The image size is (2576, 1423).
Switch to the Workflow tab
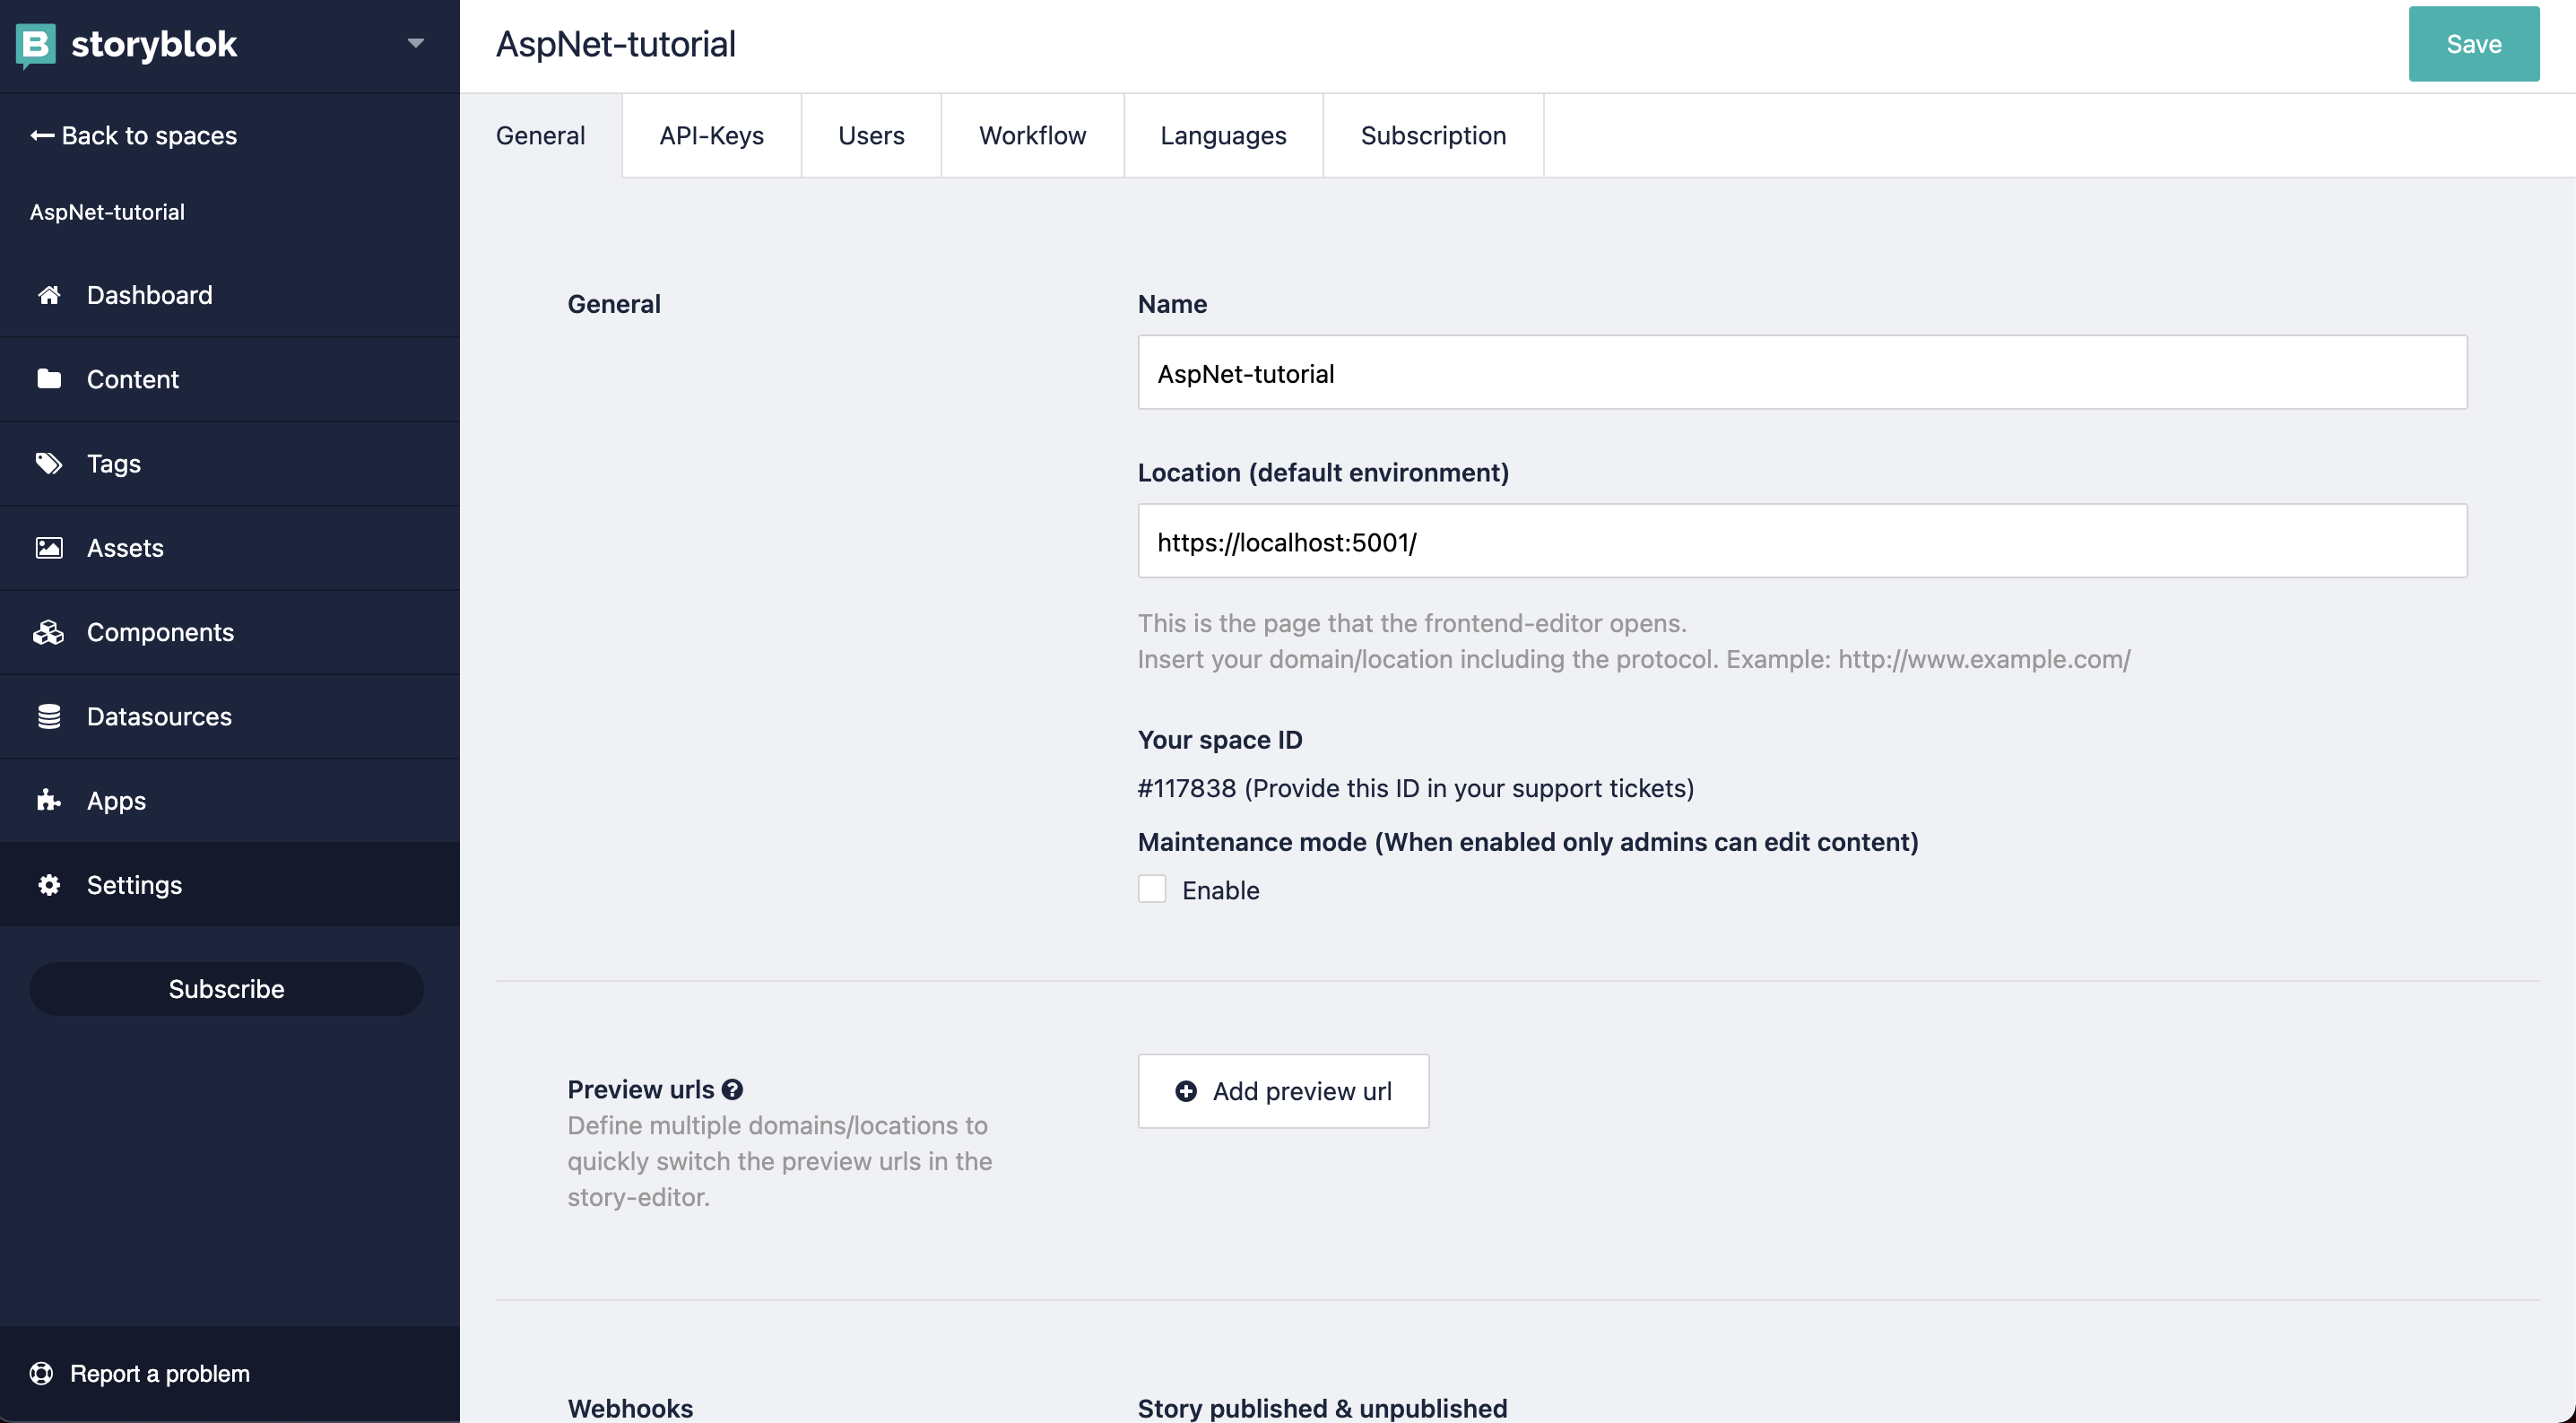click(x=1033, y=136)
